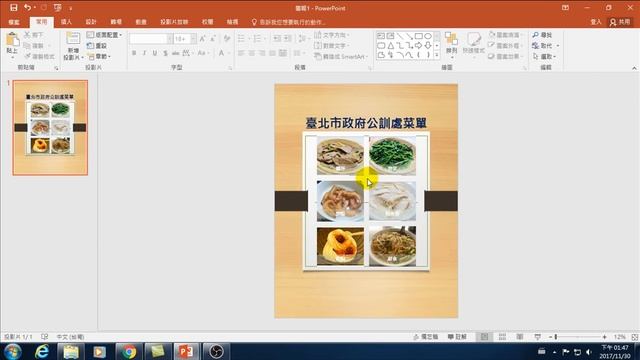Open Text Direction (文字方向) dropdown
This screenshot has width=640, height=360.
tap(331, 35)
